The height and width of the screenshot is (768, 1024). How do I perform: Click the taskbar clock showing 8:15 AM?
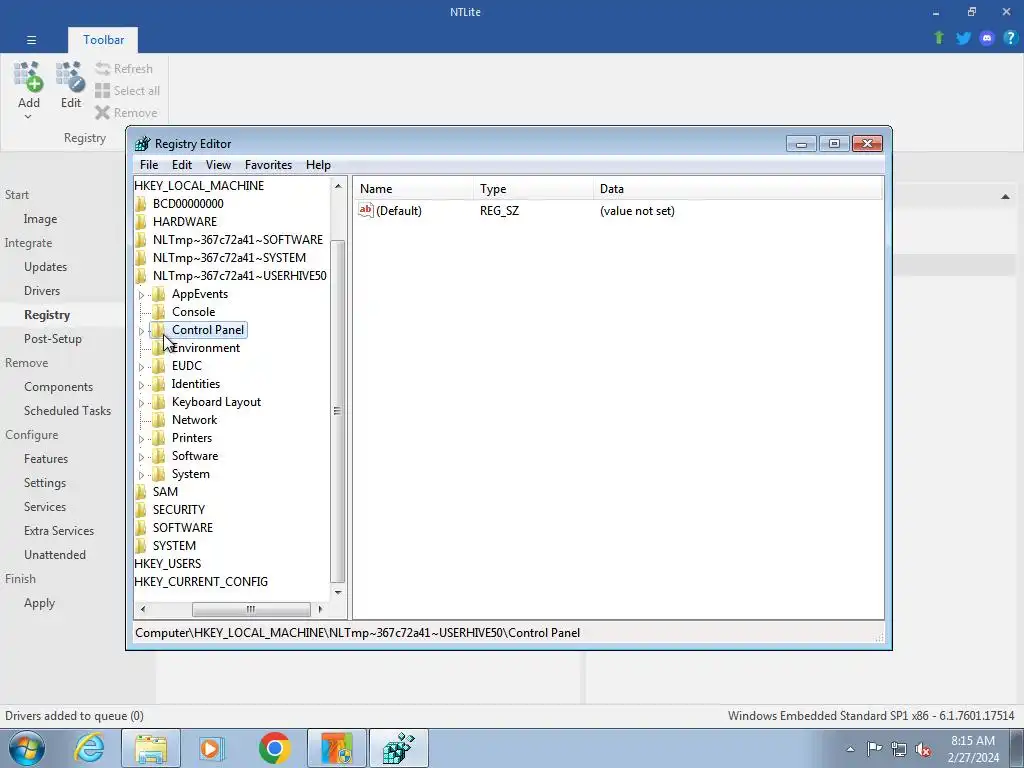pos(973,749)
